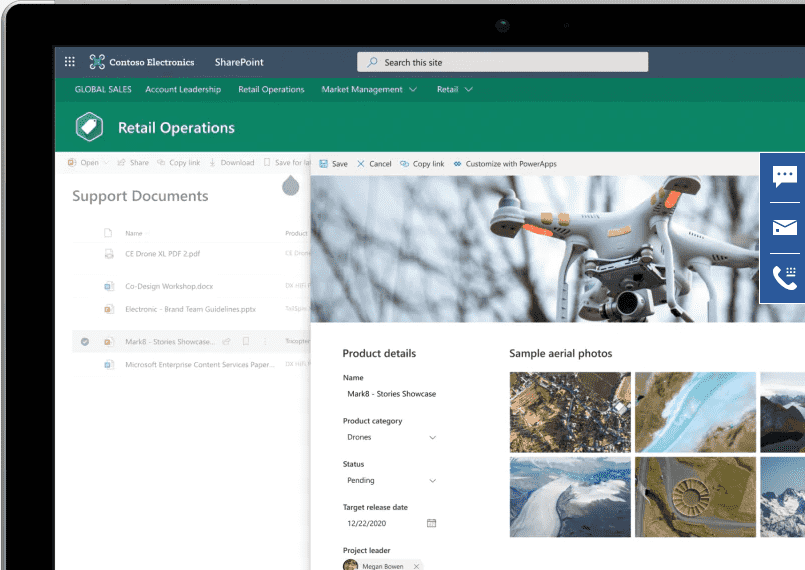Viewport: 805px width, 570px height.
Task: Click the Retail Operations site tag logo
Action: coord(89,127)
